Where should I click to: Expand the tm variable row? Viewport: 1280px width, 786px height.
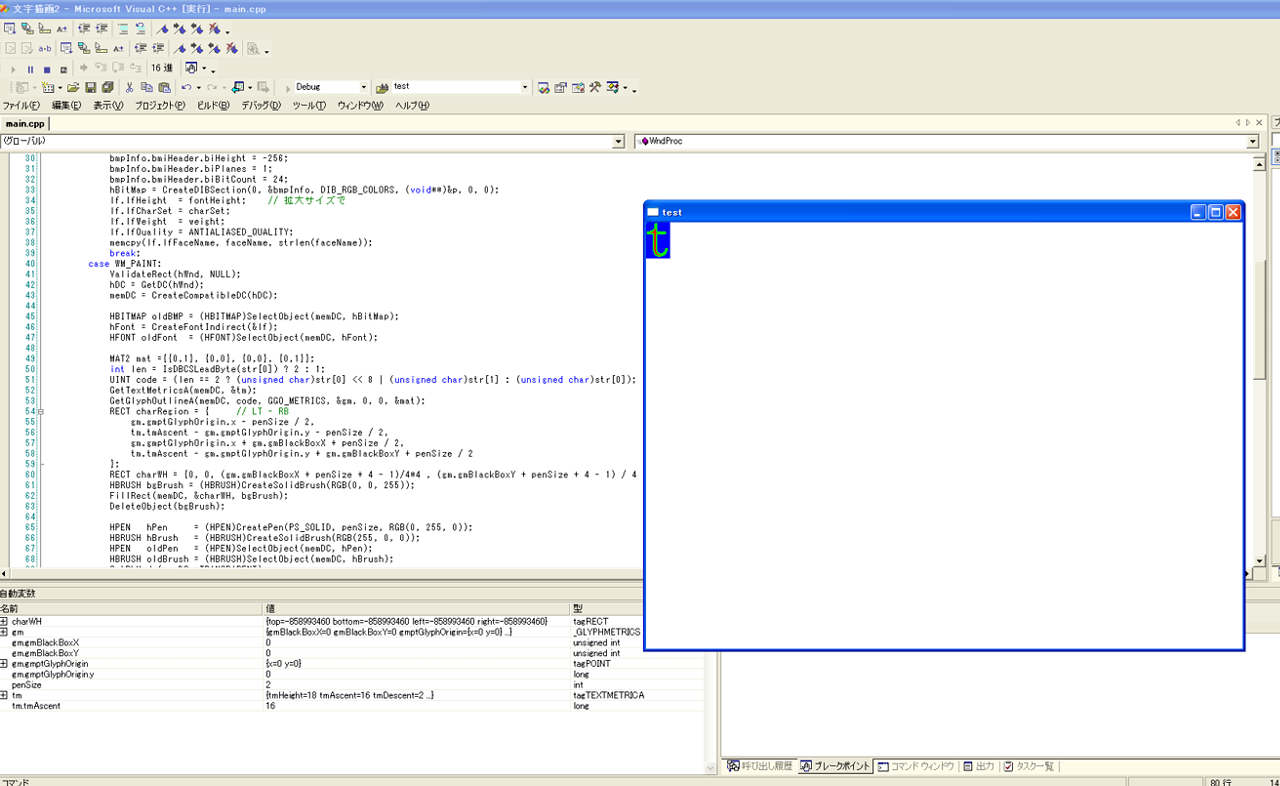4,695
